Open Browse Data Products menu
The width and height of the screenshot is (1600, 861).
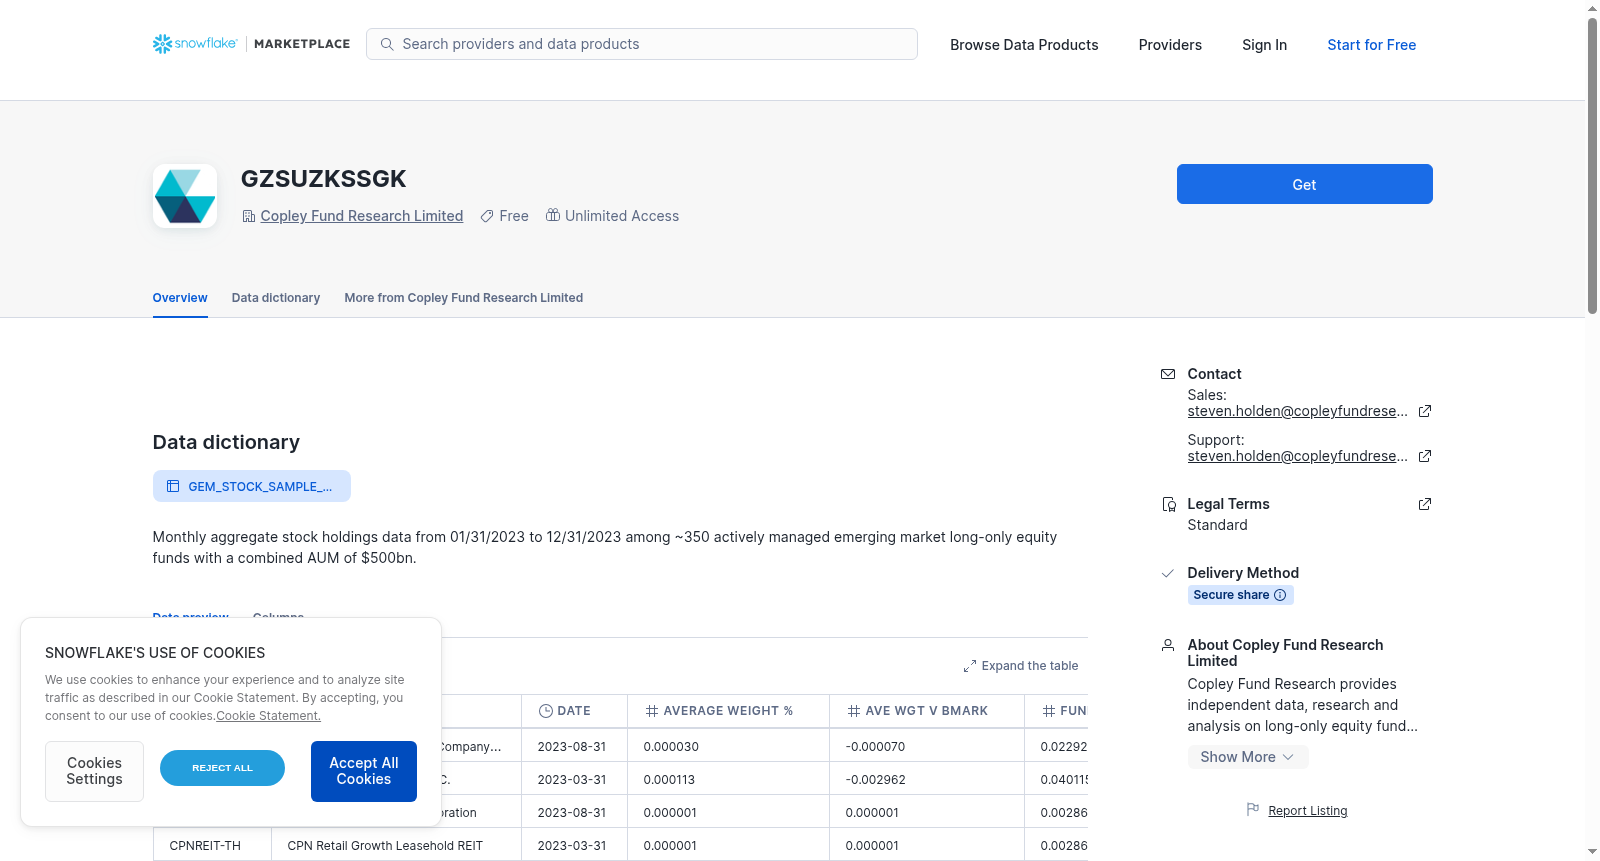click(x=1024, y=45)
